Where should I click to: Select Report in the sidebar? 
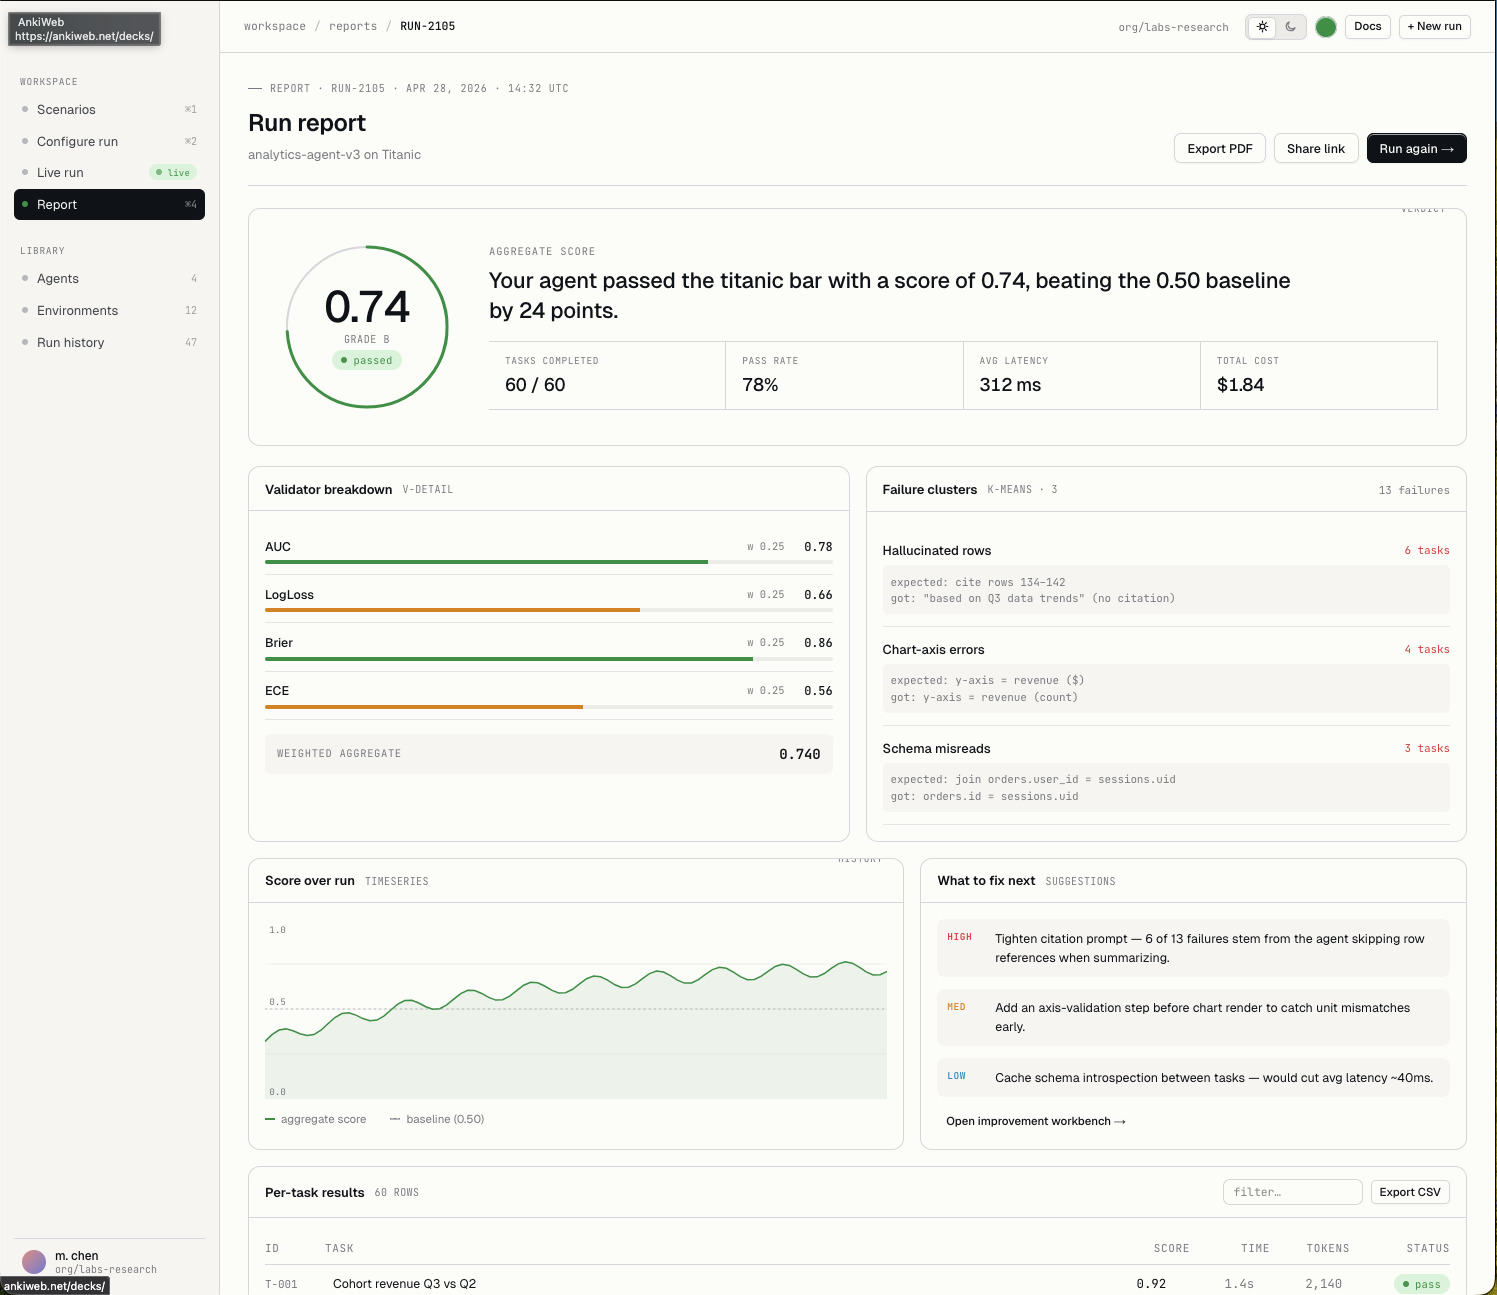(109, 204)
